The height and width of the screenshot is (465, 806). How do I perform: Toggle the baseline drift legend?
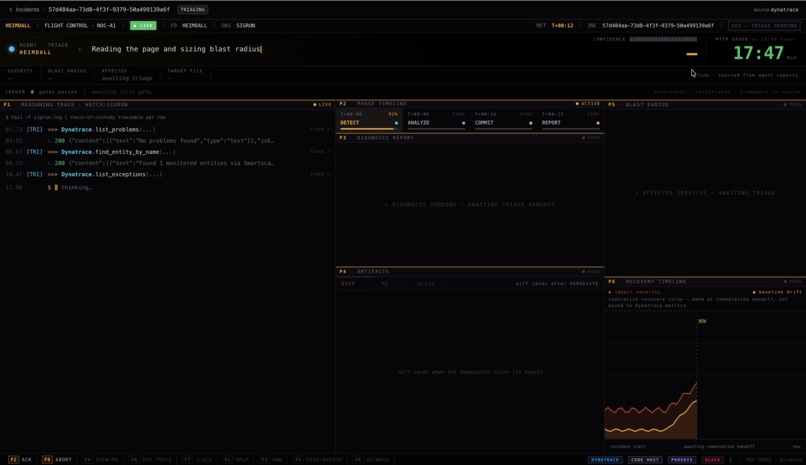click(x=777, y=292)
